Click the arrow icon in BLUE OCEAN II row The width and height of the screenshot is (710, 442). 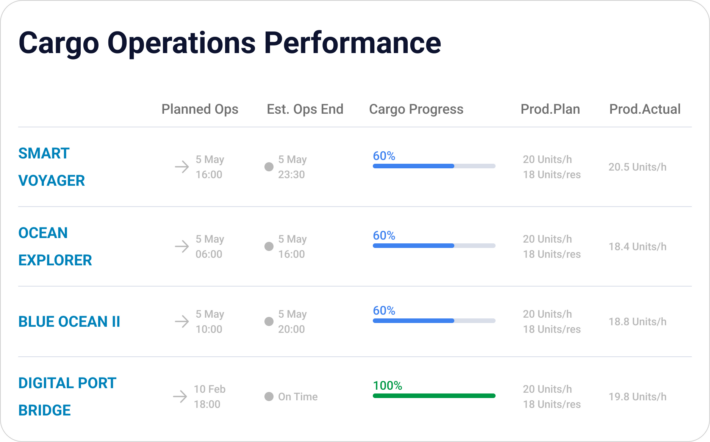pos(182,322)
